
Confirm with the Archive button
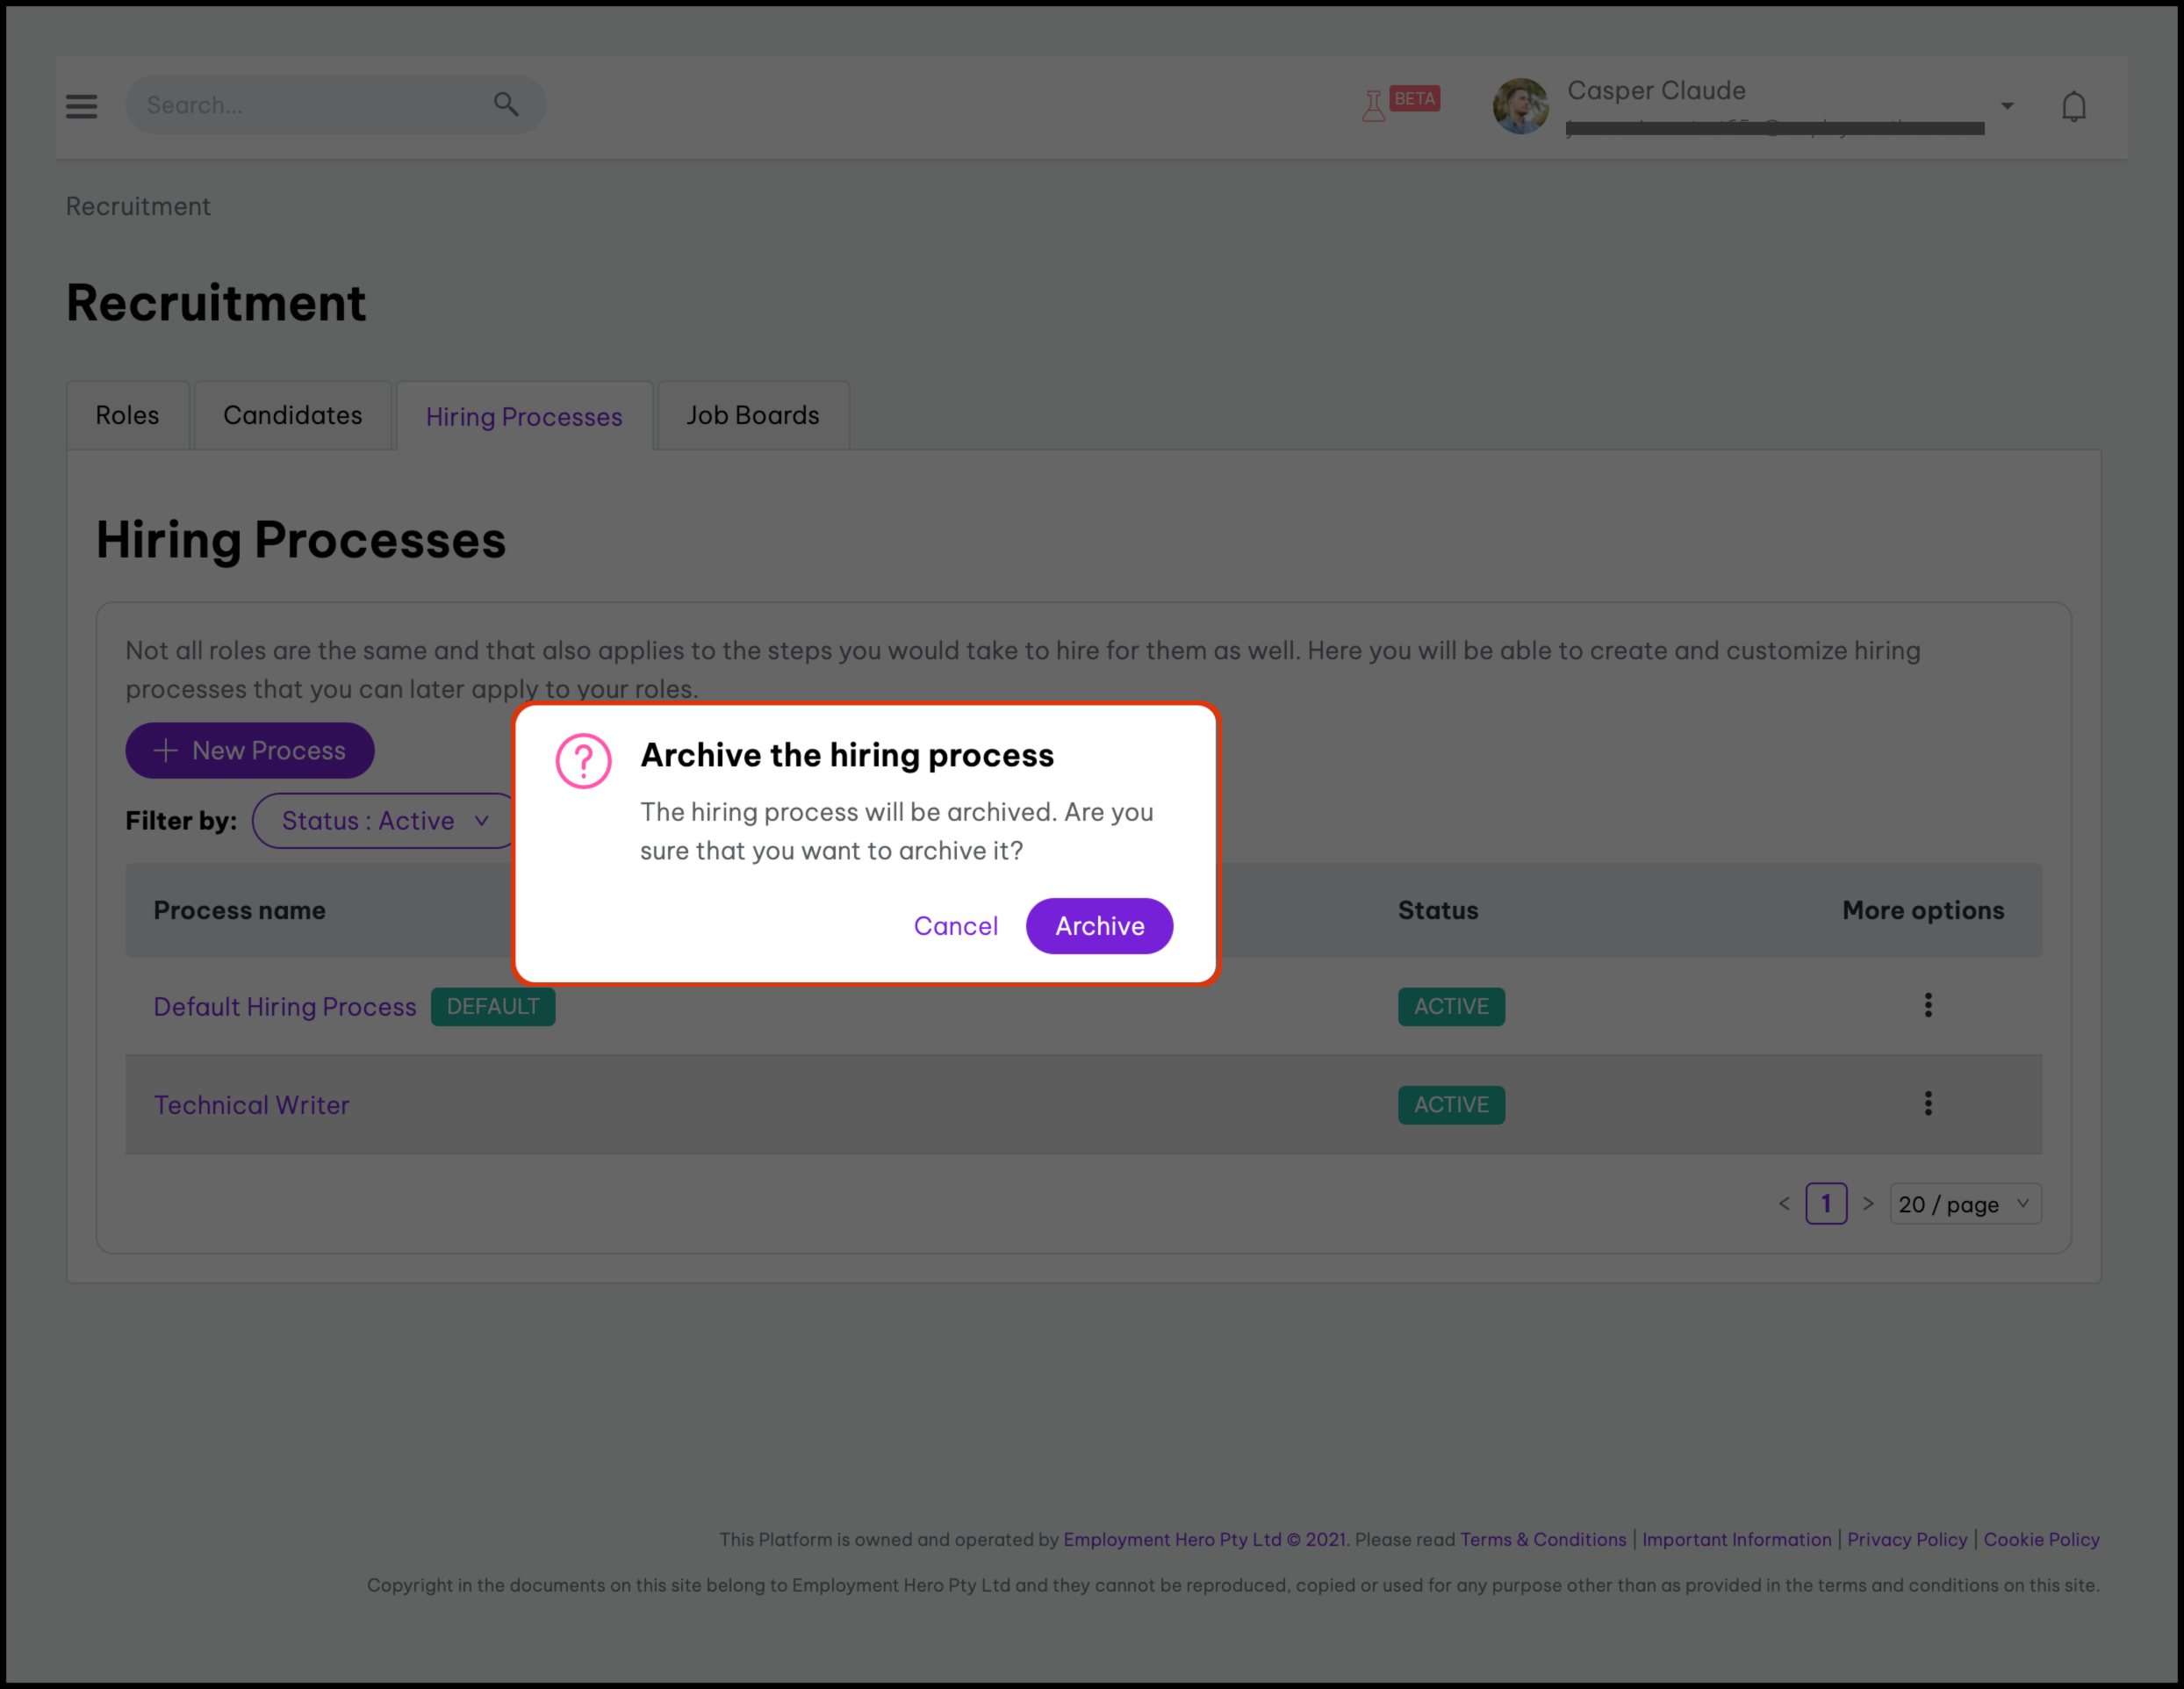click(x=1099, y=926)
